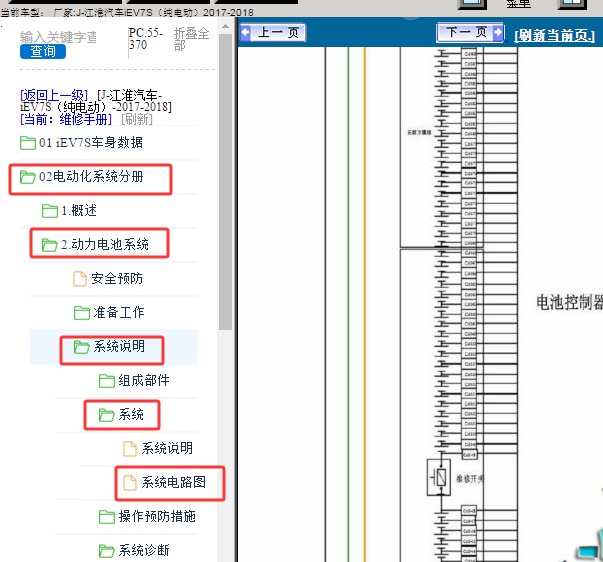
Task: Click the 折叠全部 collapse-all link
Action: 192,39
